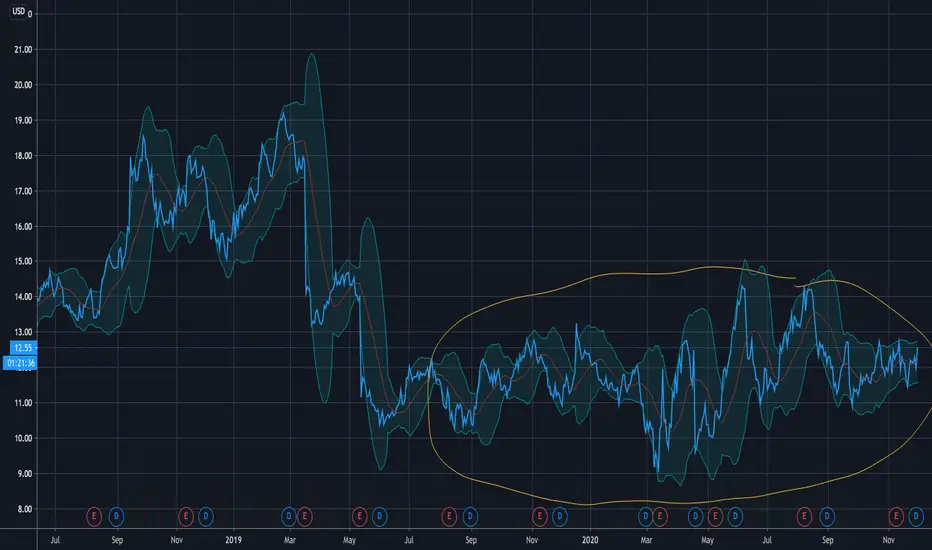Select the dividend marker at December 2019

[559, 516]
